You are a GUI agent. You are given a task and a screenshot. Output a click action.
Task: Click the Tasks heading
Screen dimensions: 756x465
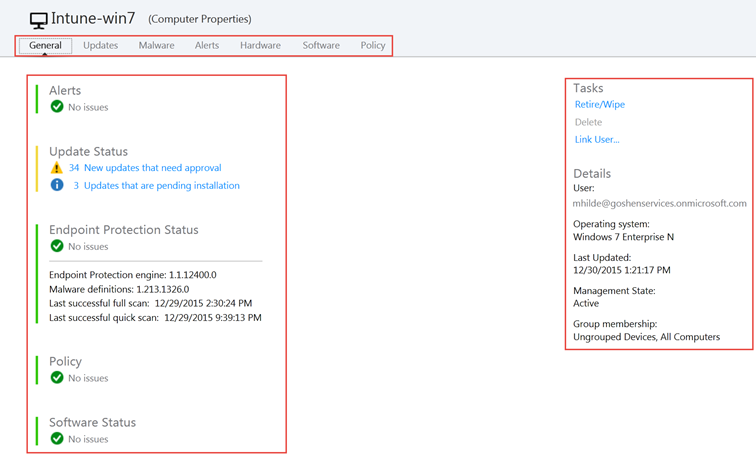pyautogui.click(x=588, y=88)
